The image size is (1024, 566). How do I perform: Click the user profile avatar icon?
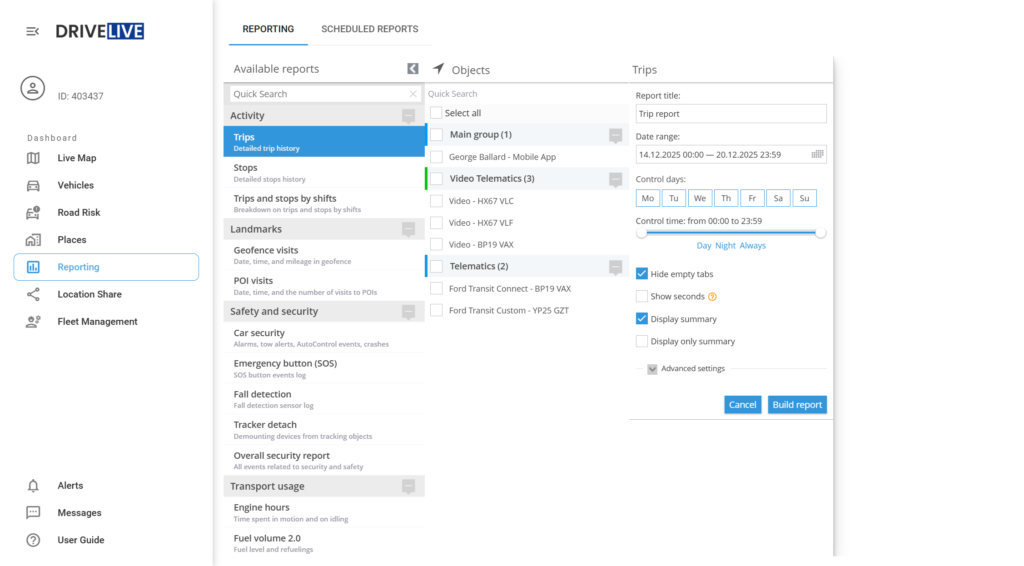[x=33, y=88]
